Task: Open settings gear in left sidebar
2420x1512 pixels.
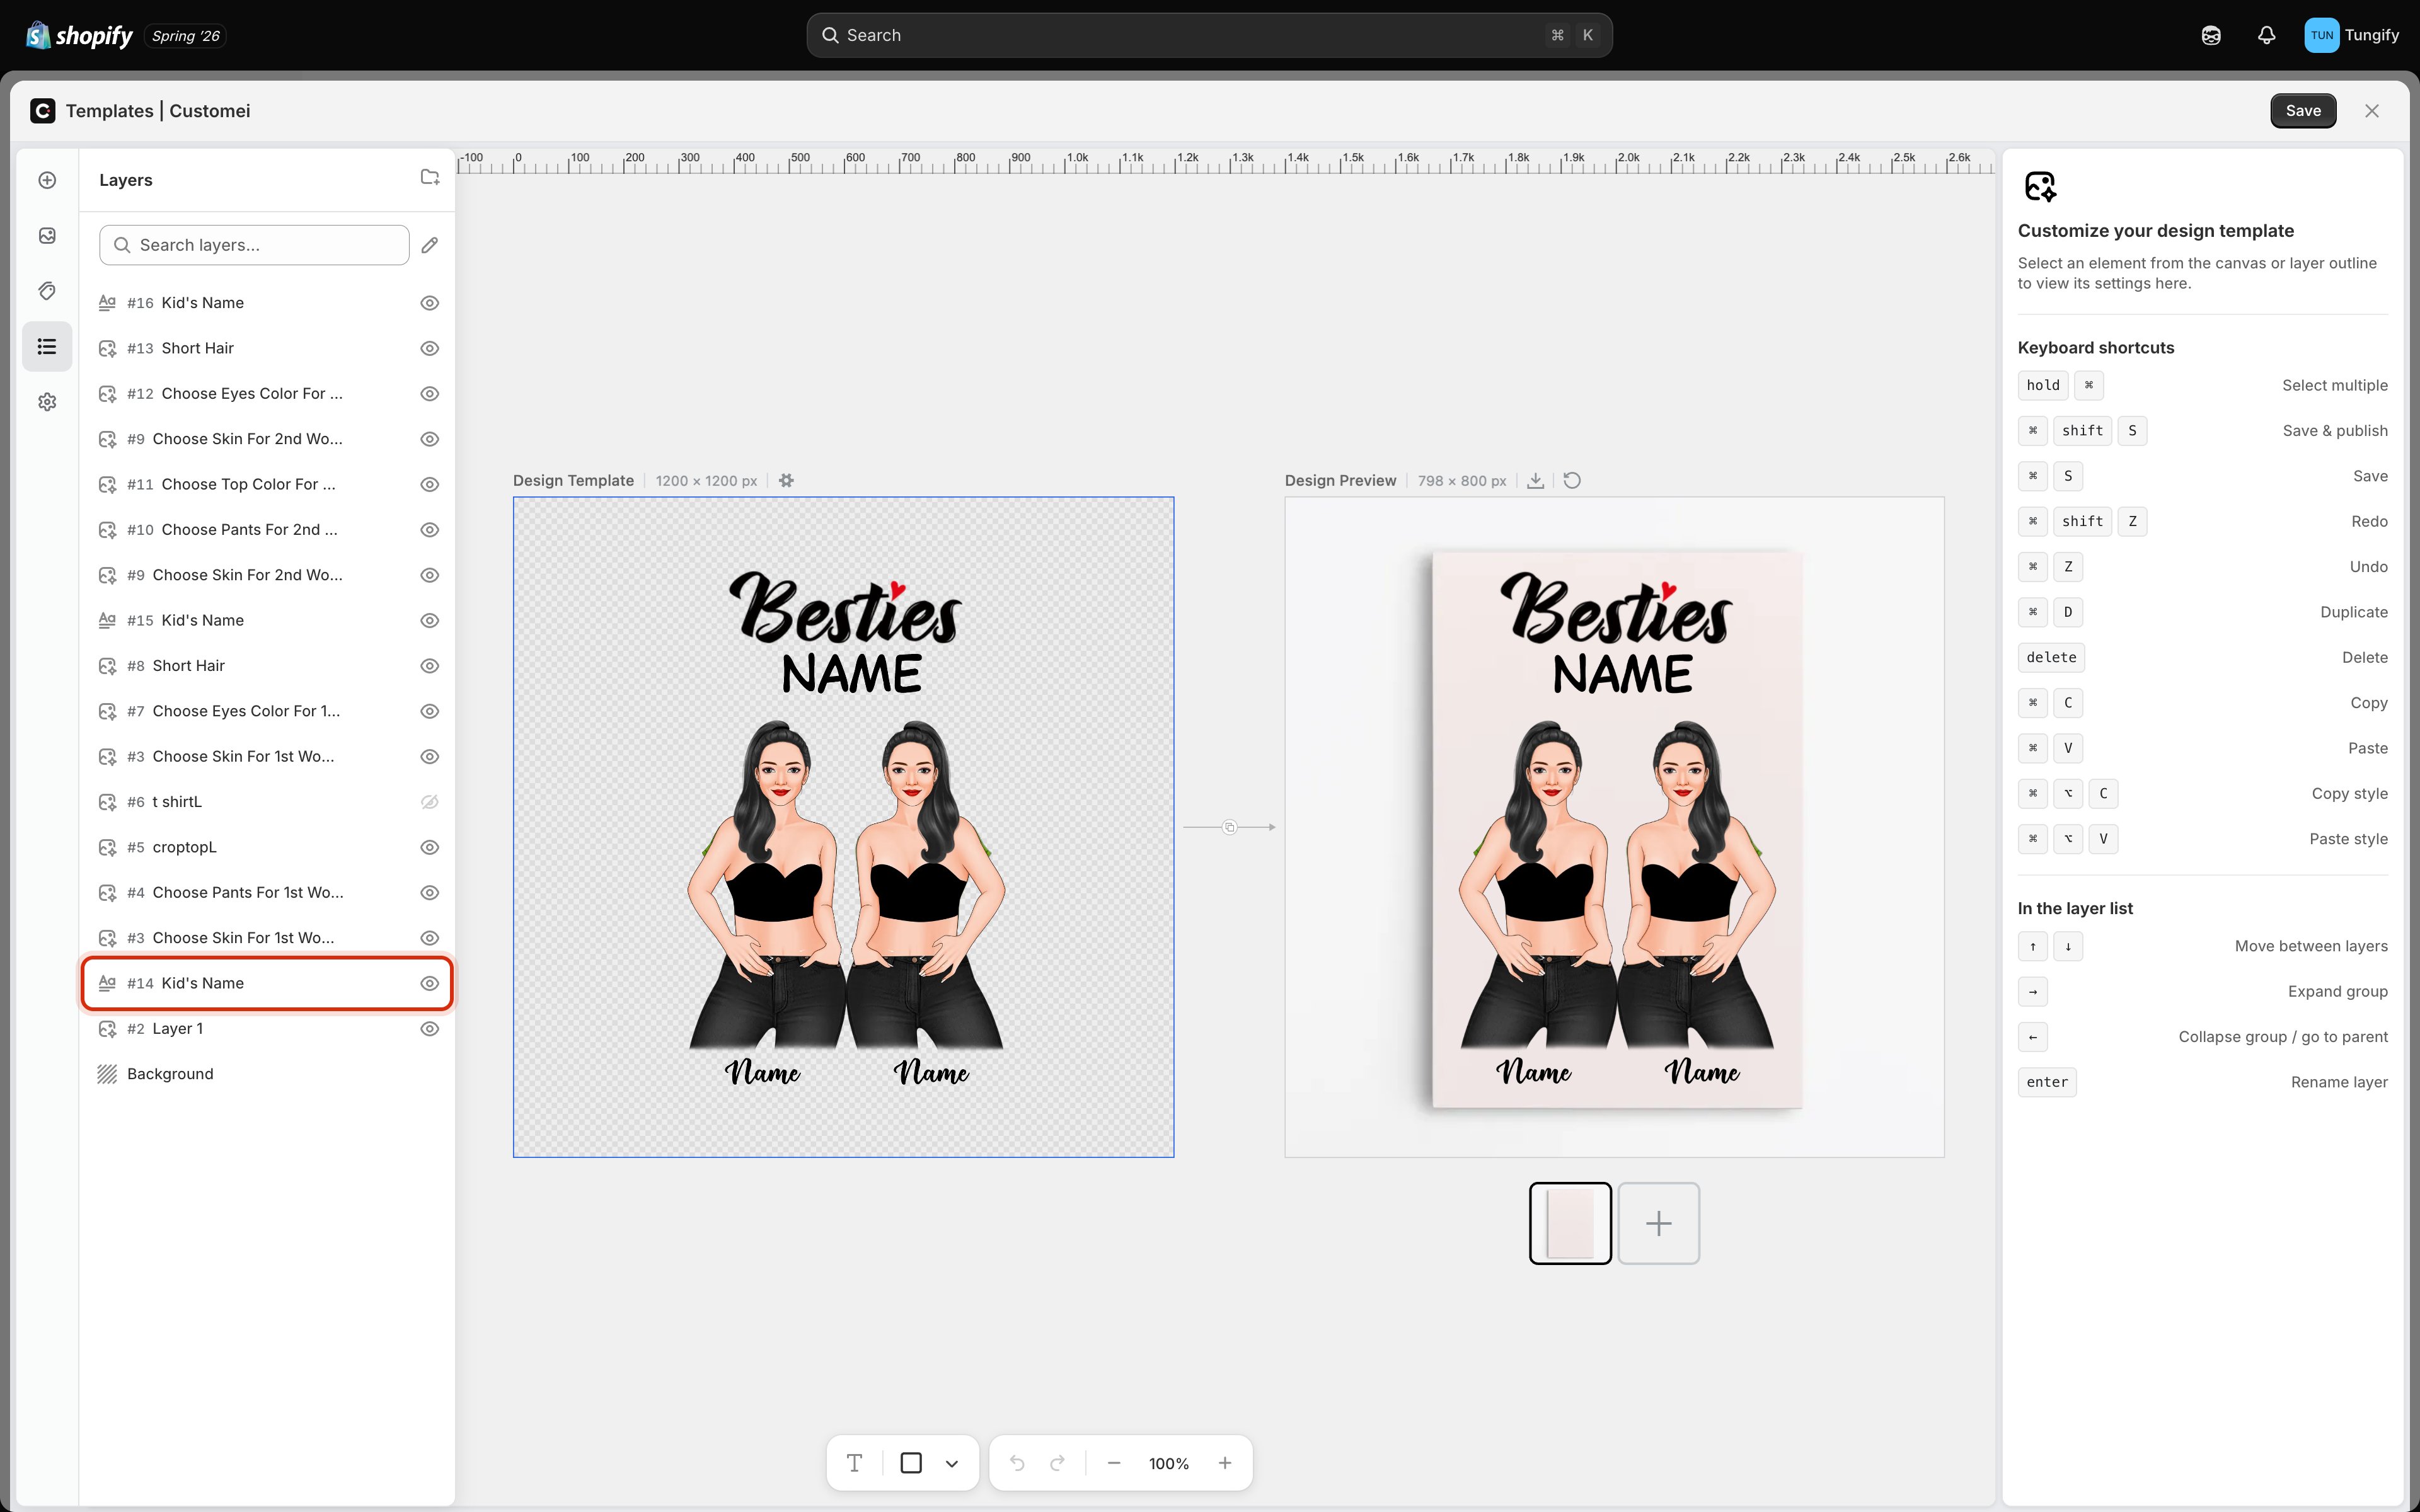Action: tap(47, 402)
